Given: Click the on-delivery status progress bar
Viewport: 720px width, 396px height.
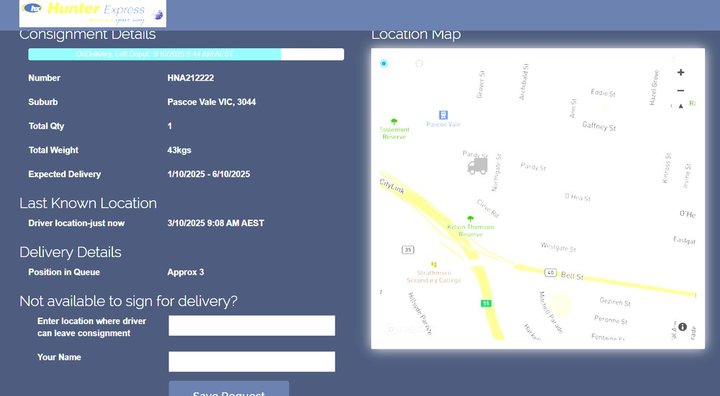Looking at the screenshot, I should tap(186, 54).
